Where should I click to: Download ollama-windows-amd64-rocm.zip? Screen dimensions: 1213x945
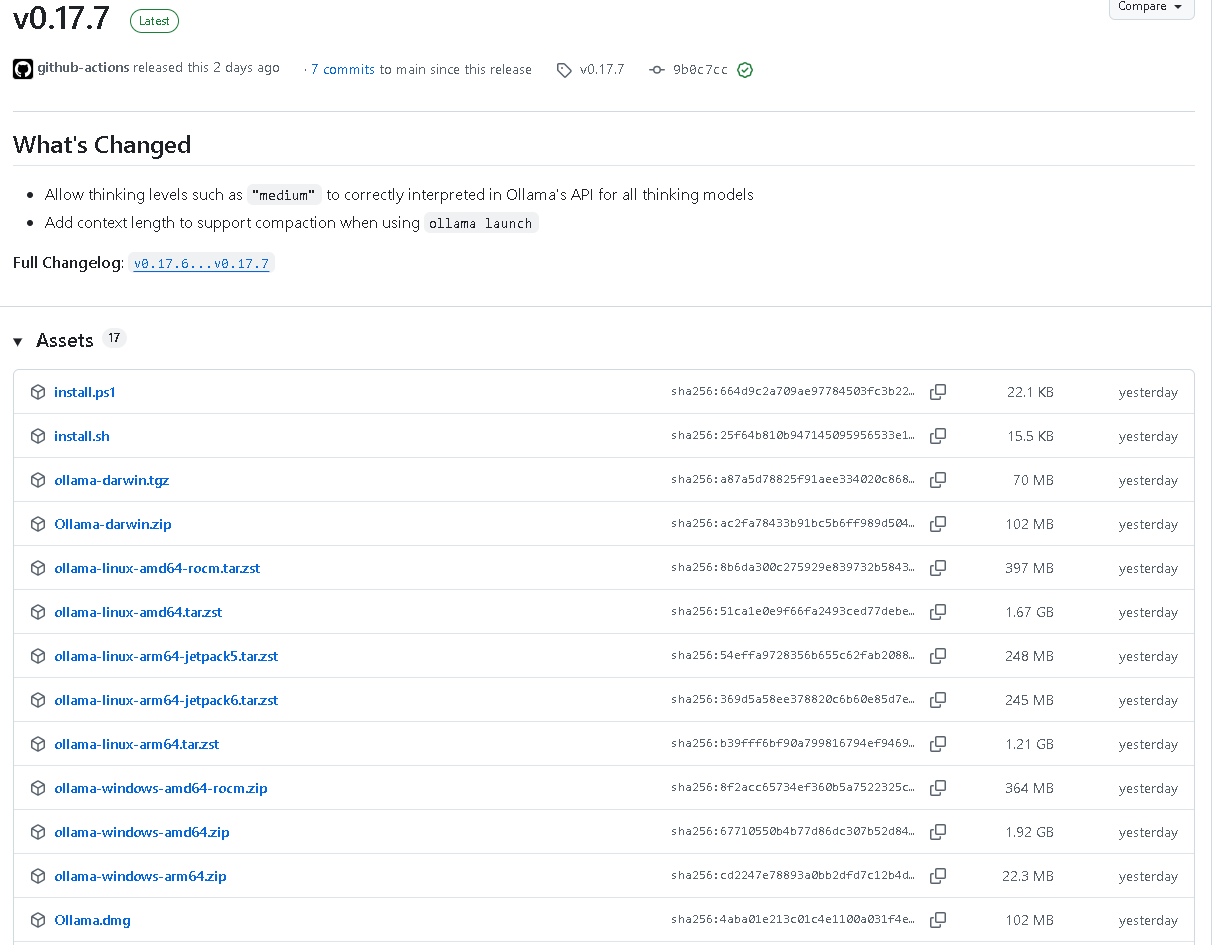click(161, 788)
